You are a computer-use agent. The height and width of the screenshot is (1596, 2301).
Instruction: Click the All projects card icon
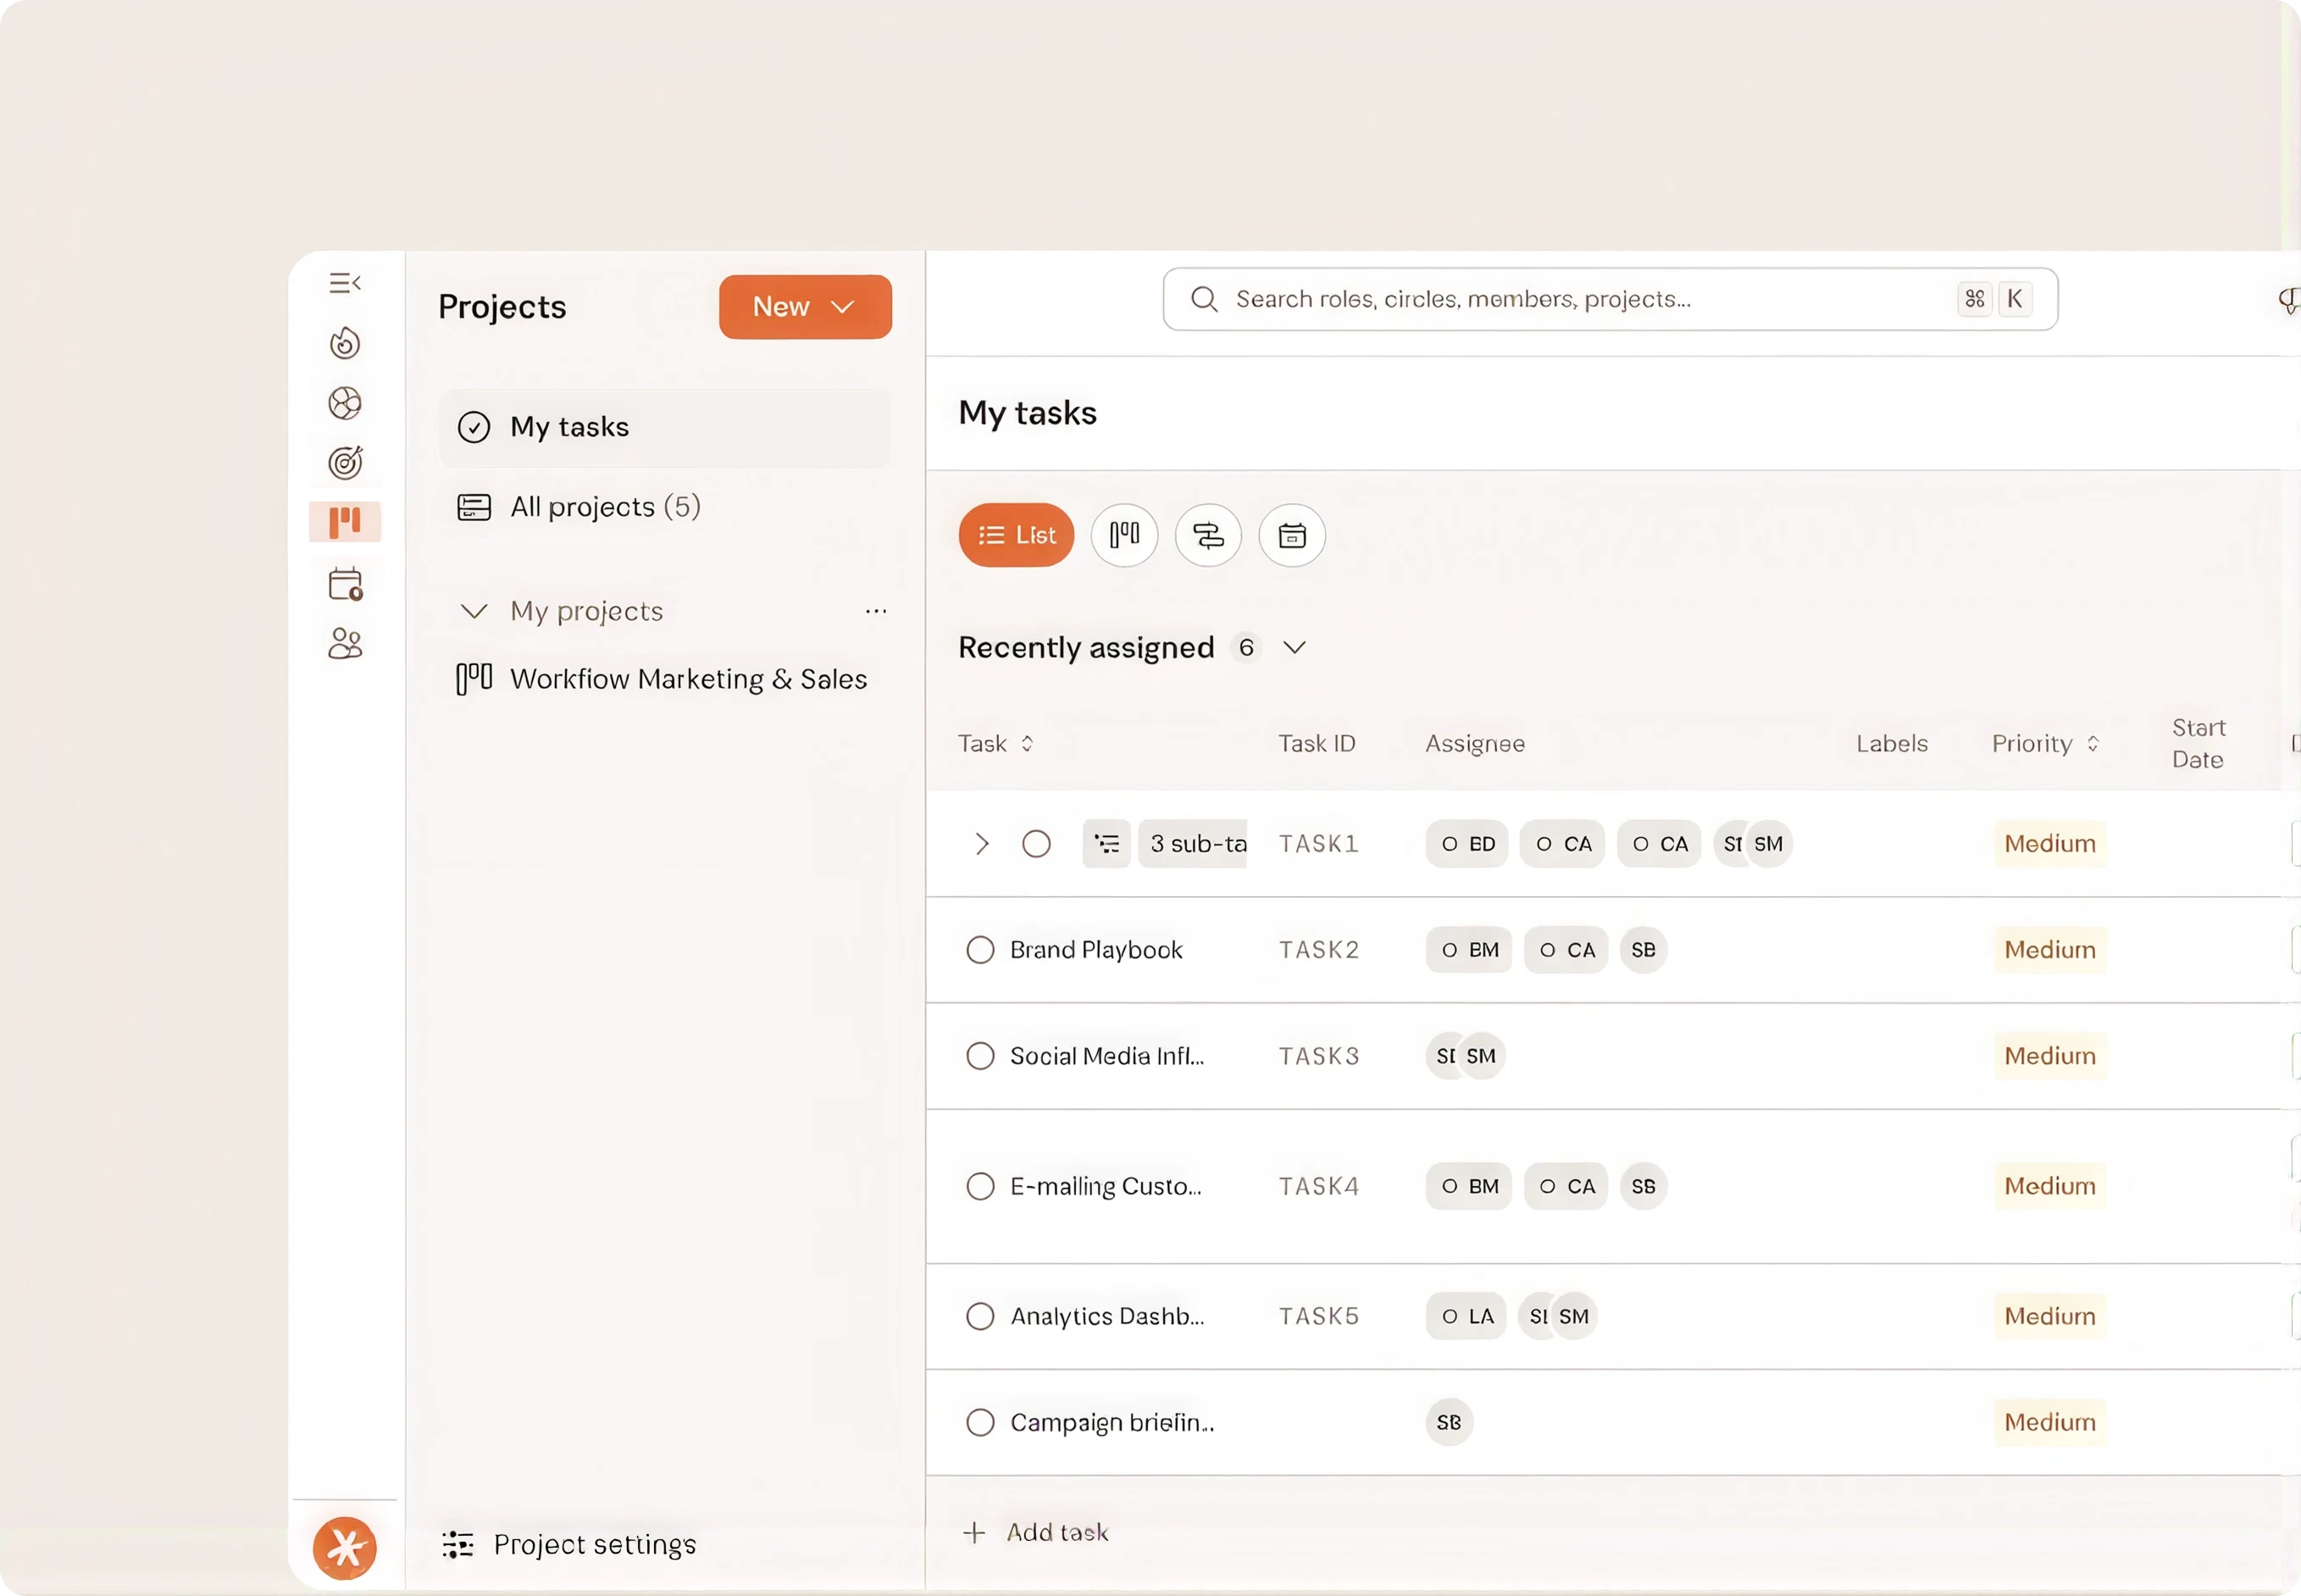point(474,507)
